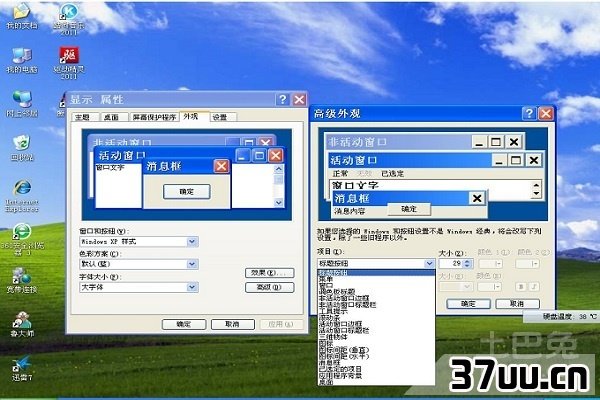Select the 我的电脑 desktop icon
The height and width of the screenshot is (400, 600).
tap(22, 60)
